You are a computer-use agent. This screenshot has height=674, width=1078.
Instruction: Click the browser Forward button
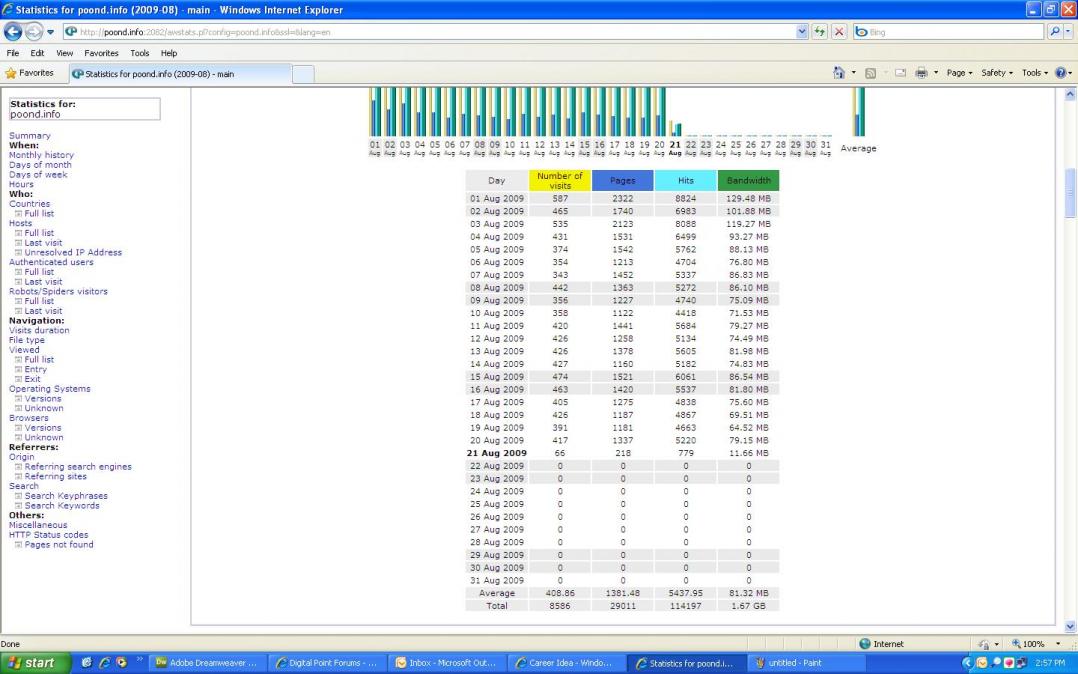click(33, 32)
